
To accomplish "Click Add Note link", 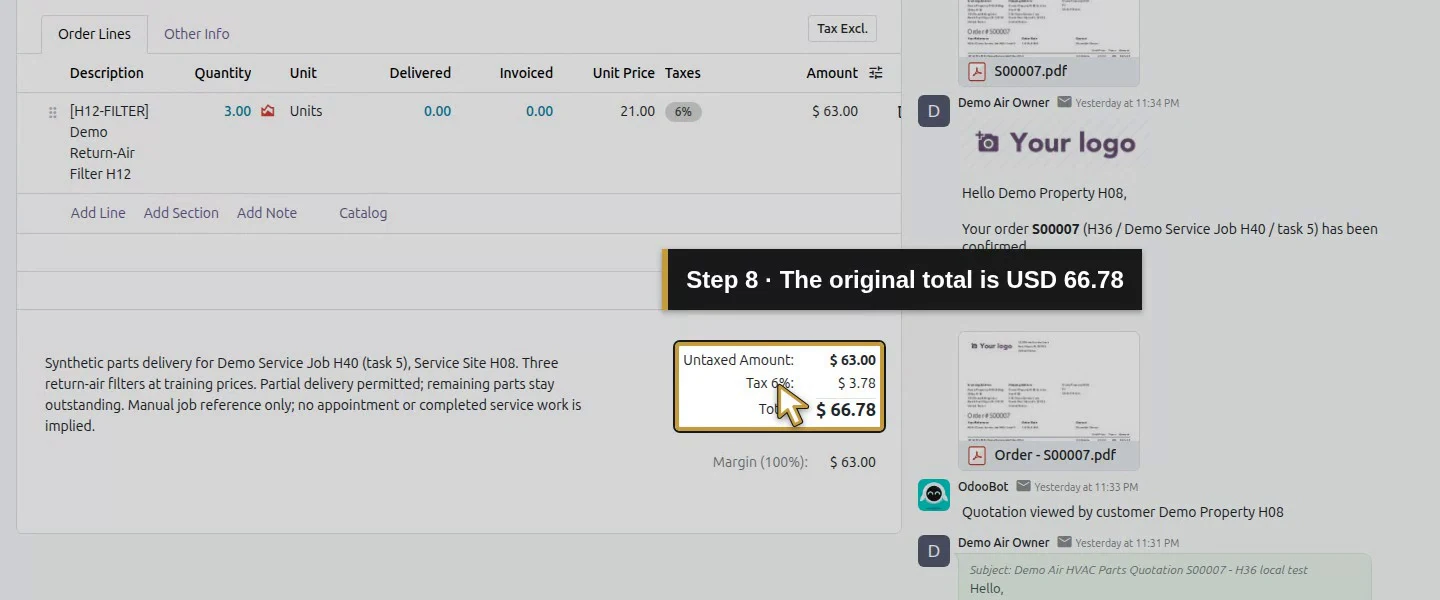I will click(267, 213).
